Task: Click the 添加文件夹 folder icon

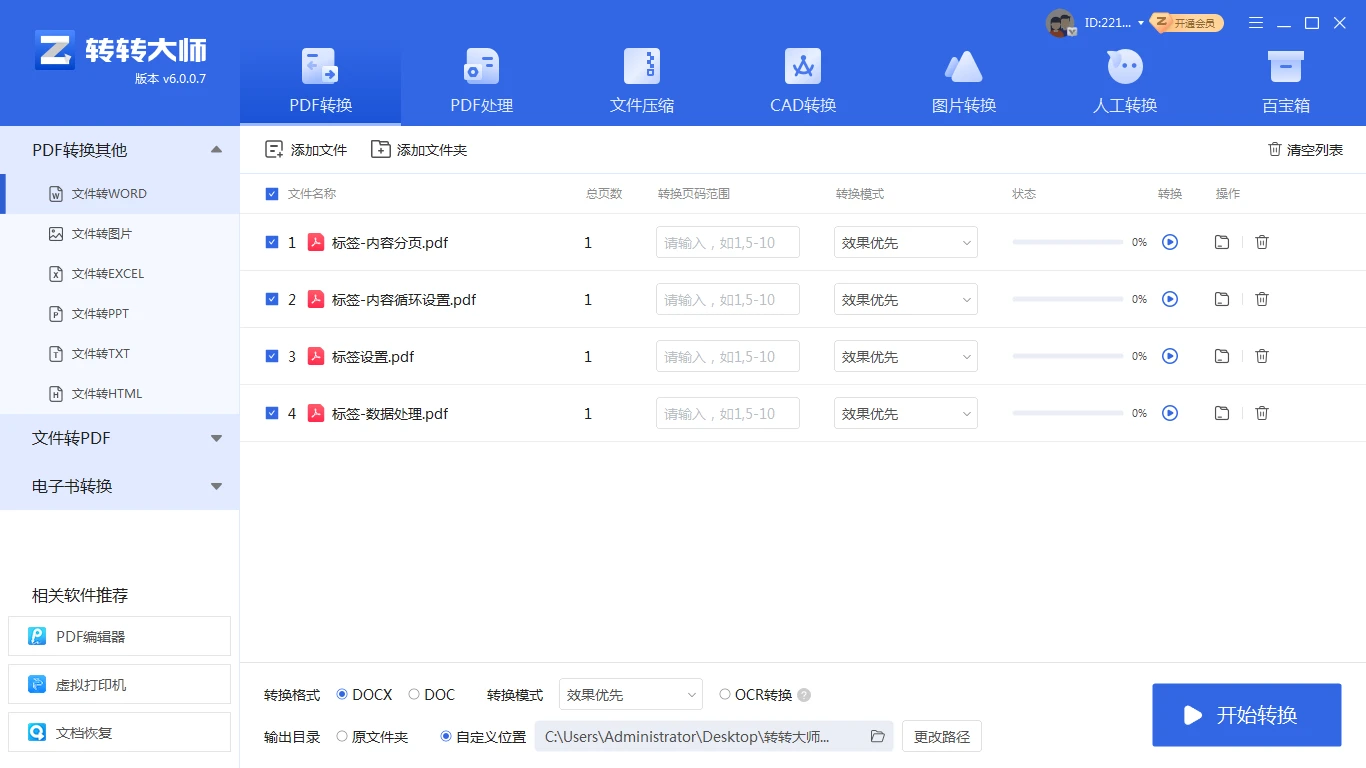Action: (381, 149)
